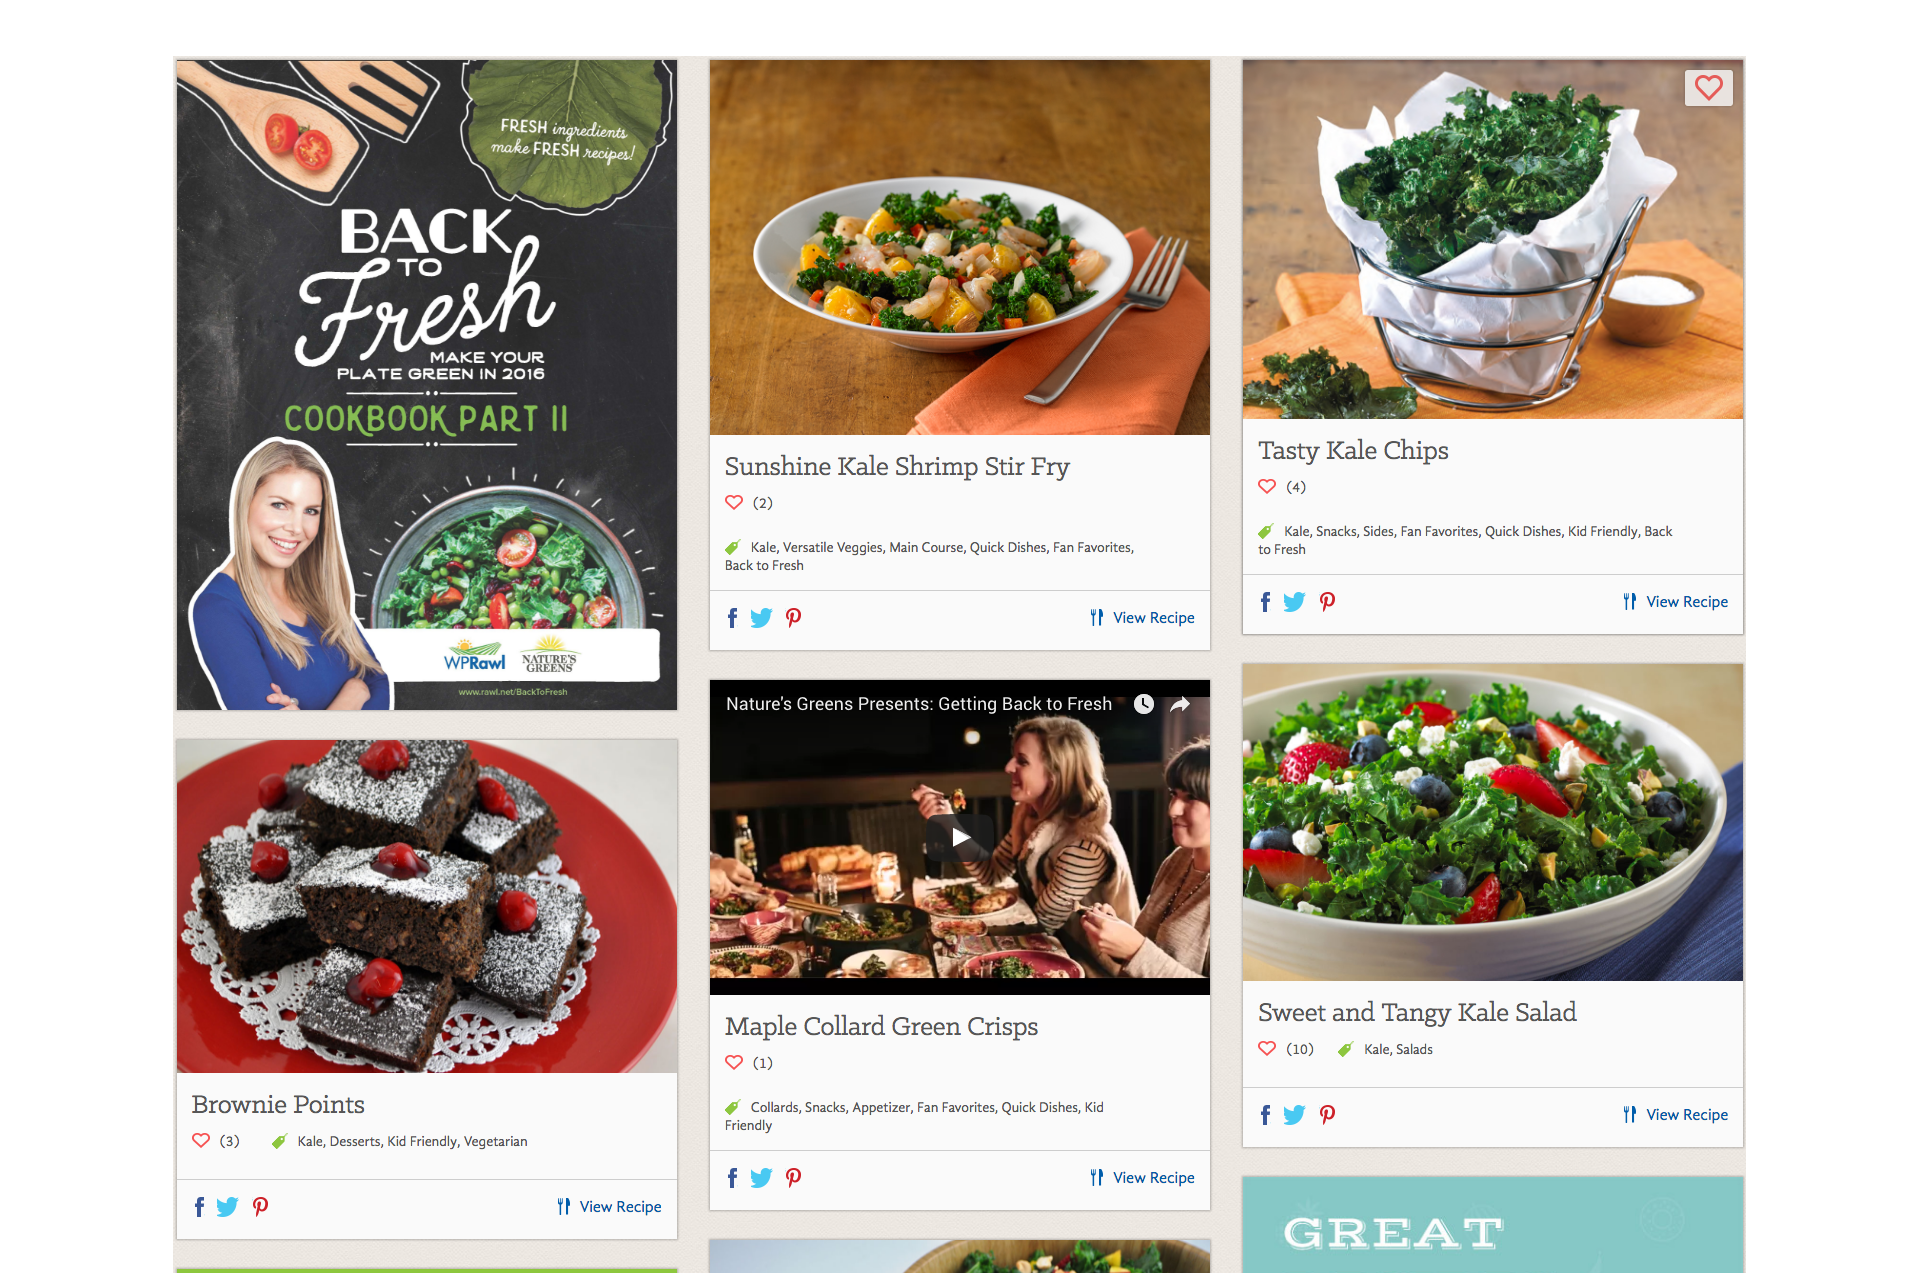Share Sweet and Tangy Kale Salad on Facebook
The image size is (1920, 1273).
(x=1265, y=1115)
